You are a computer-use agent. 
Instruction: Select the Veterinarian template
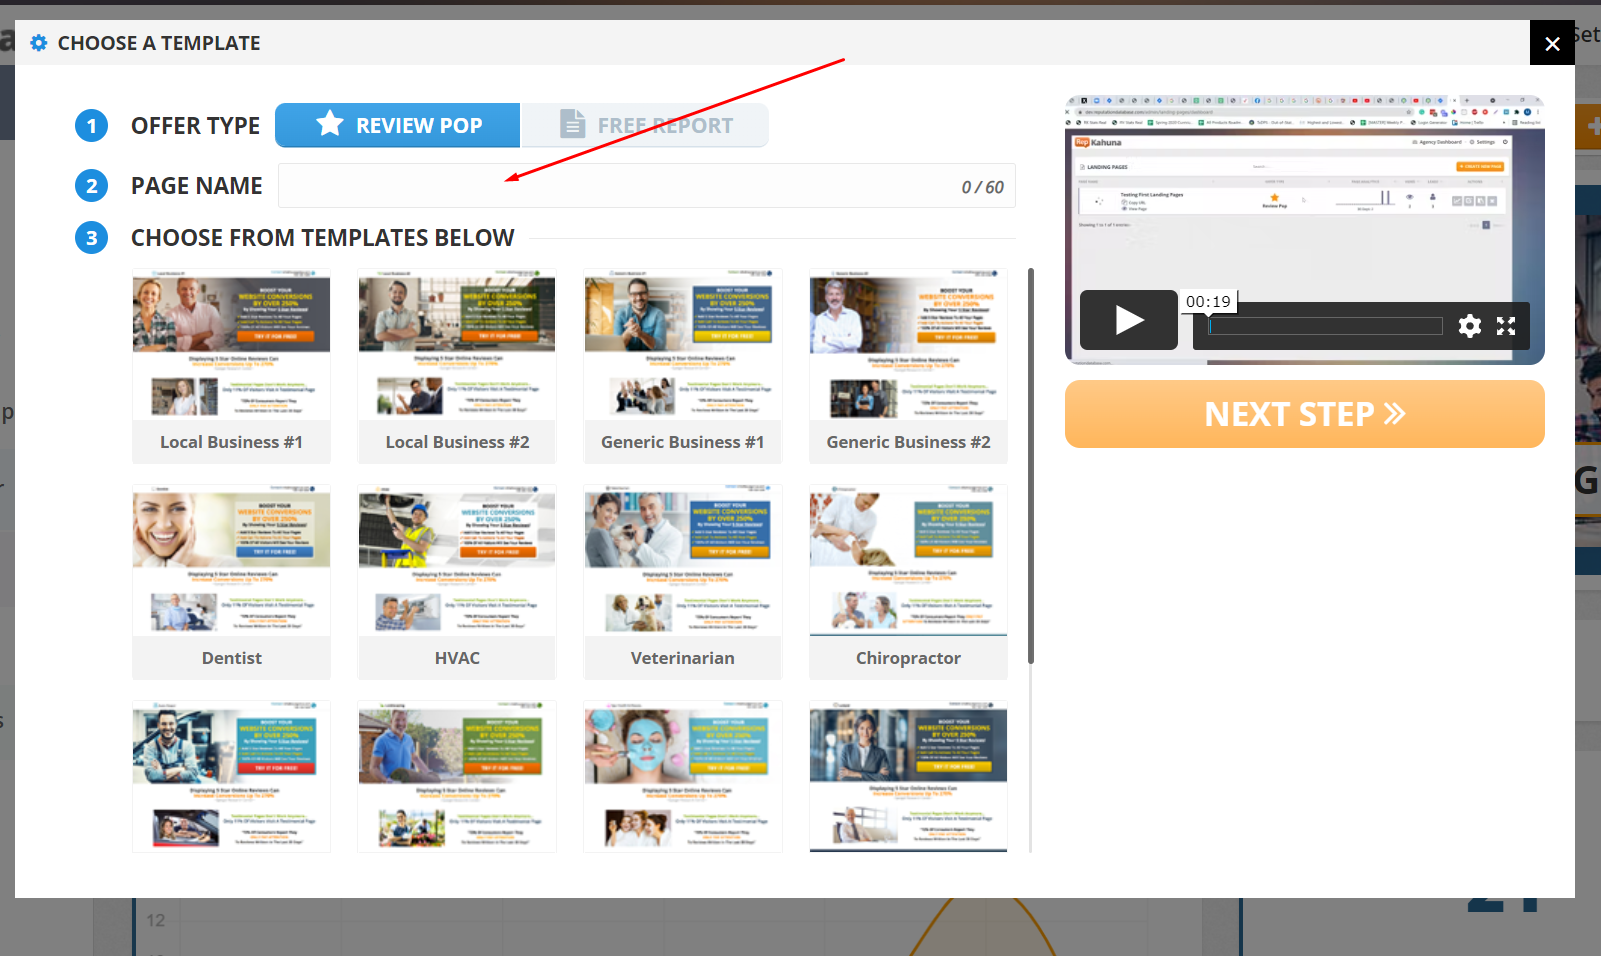click(x=683, y=582)
